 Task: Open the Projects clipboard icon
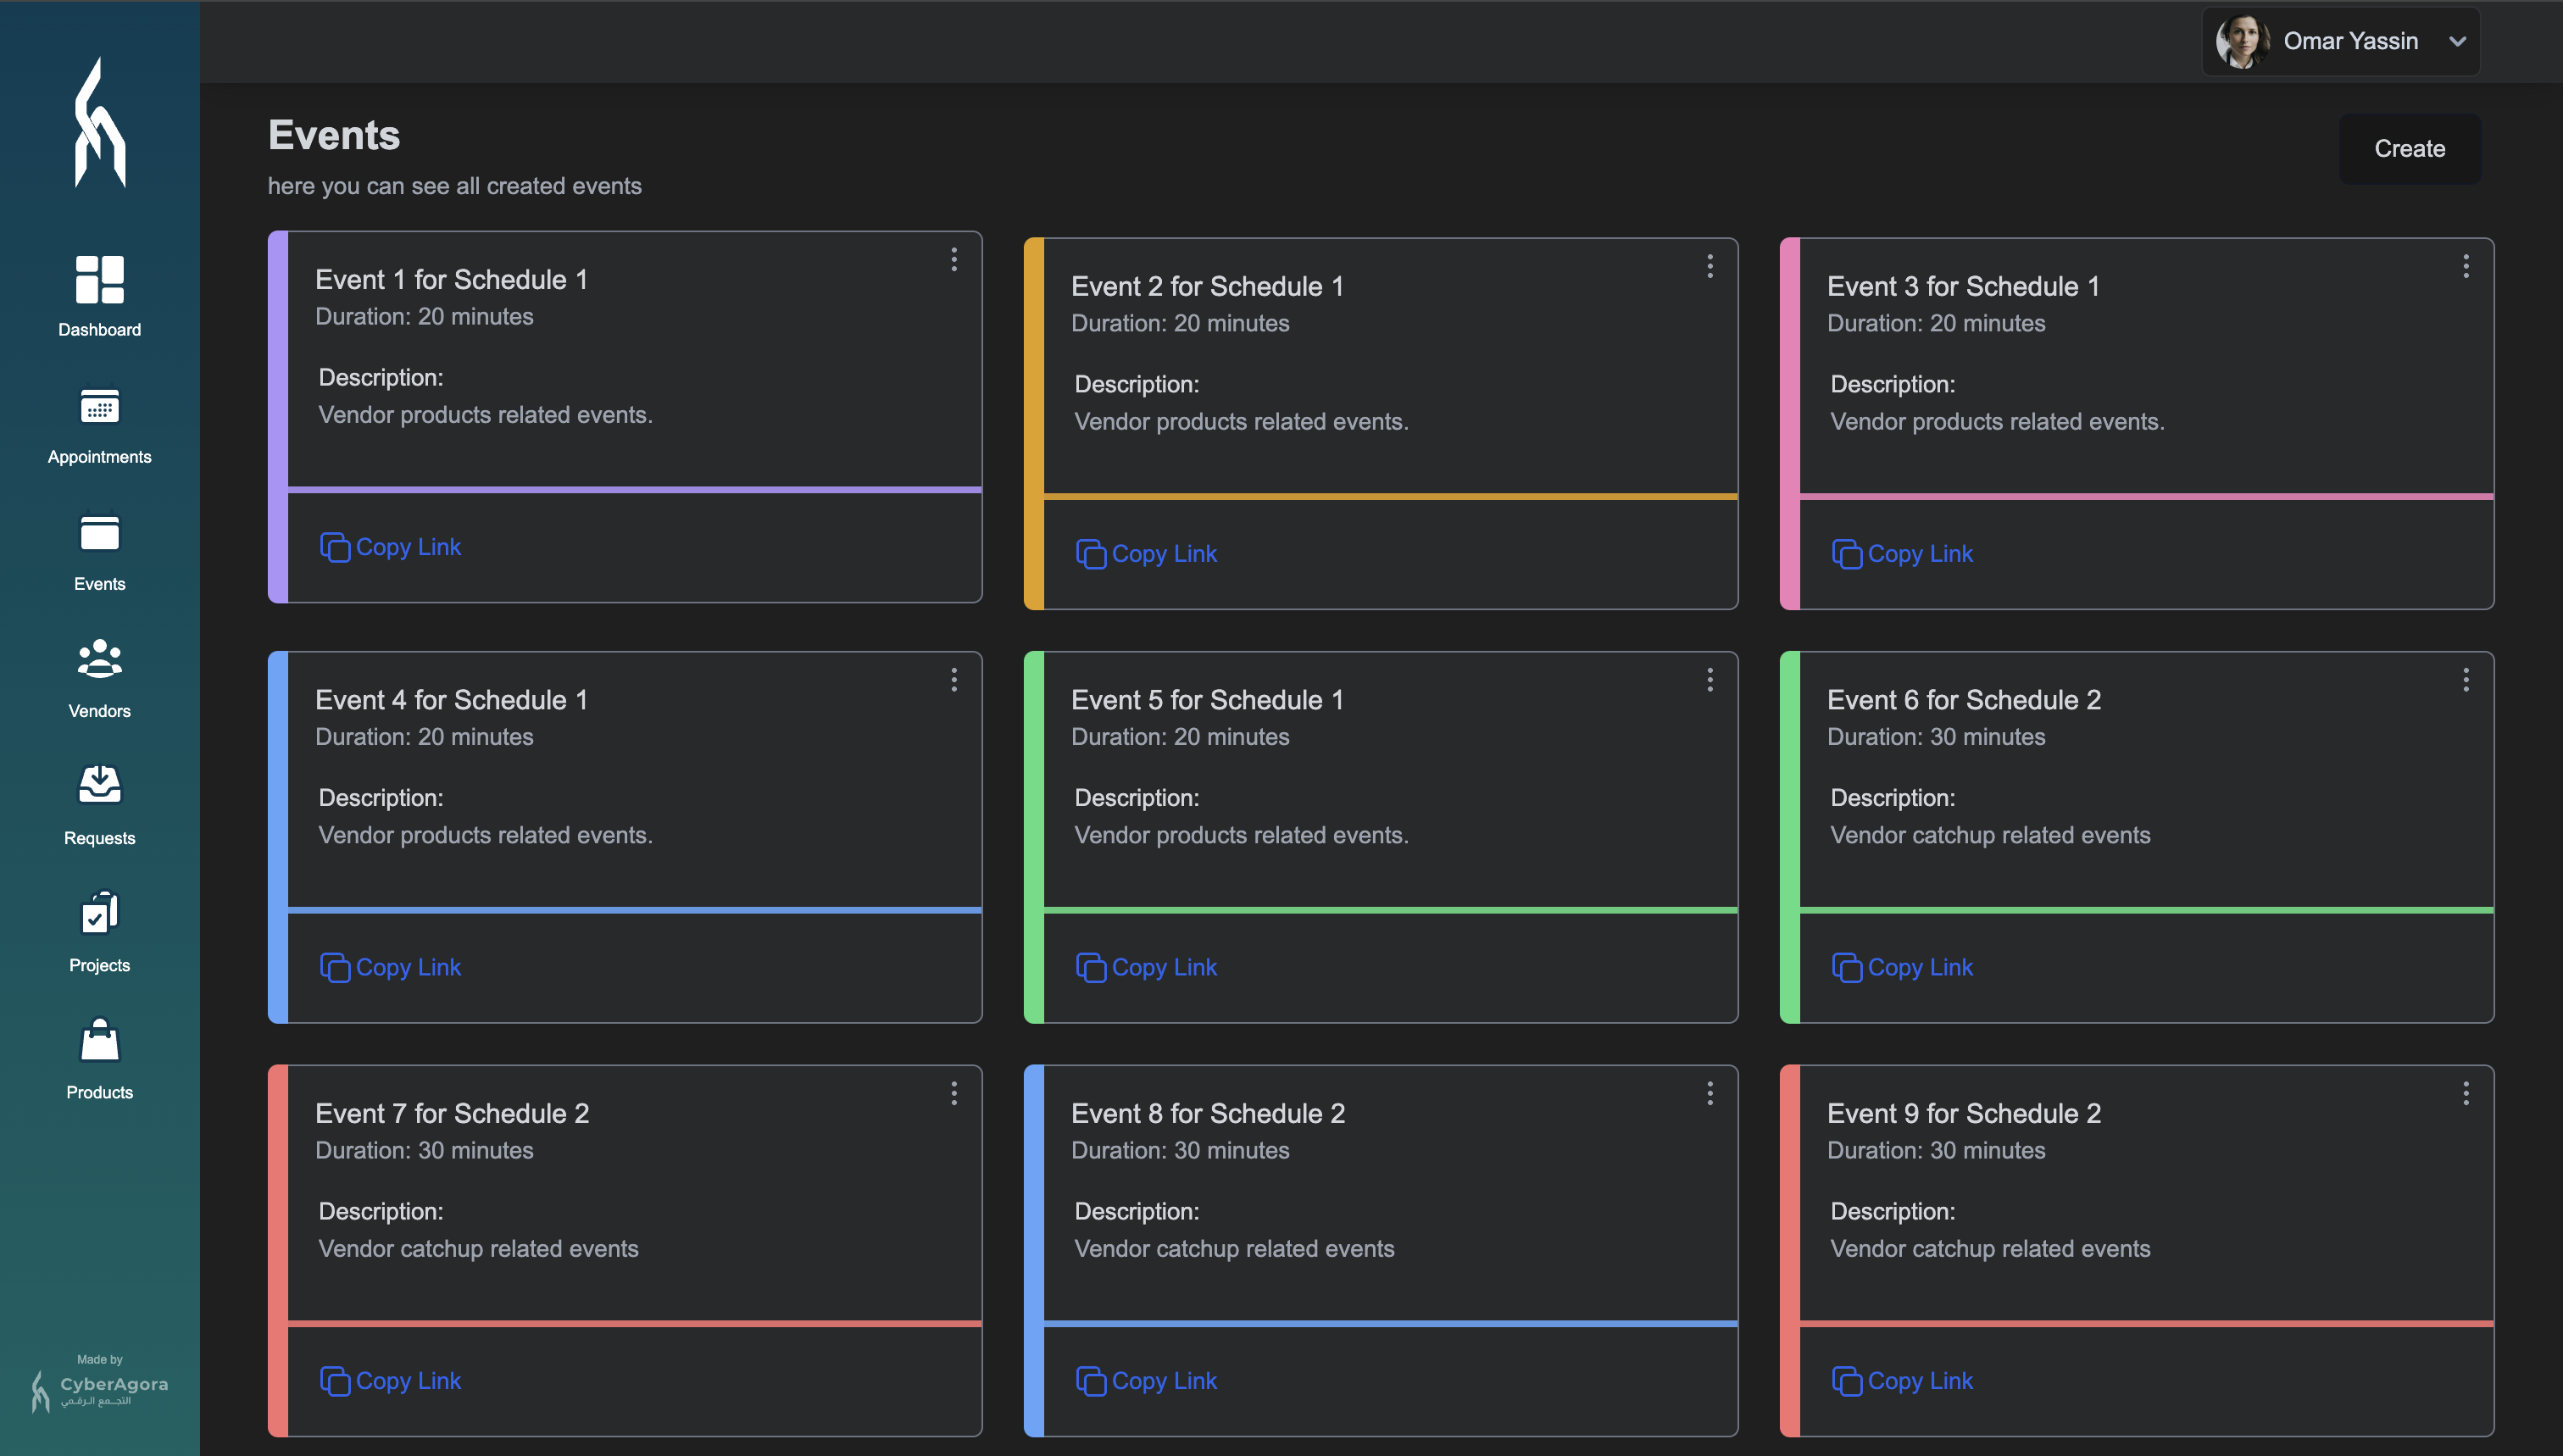(x=99, y=912)
